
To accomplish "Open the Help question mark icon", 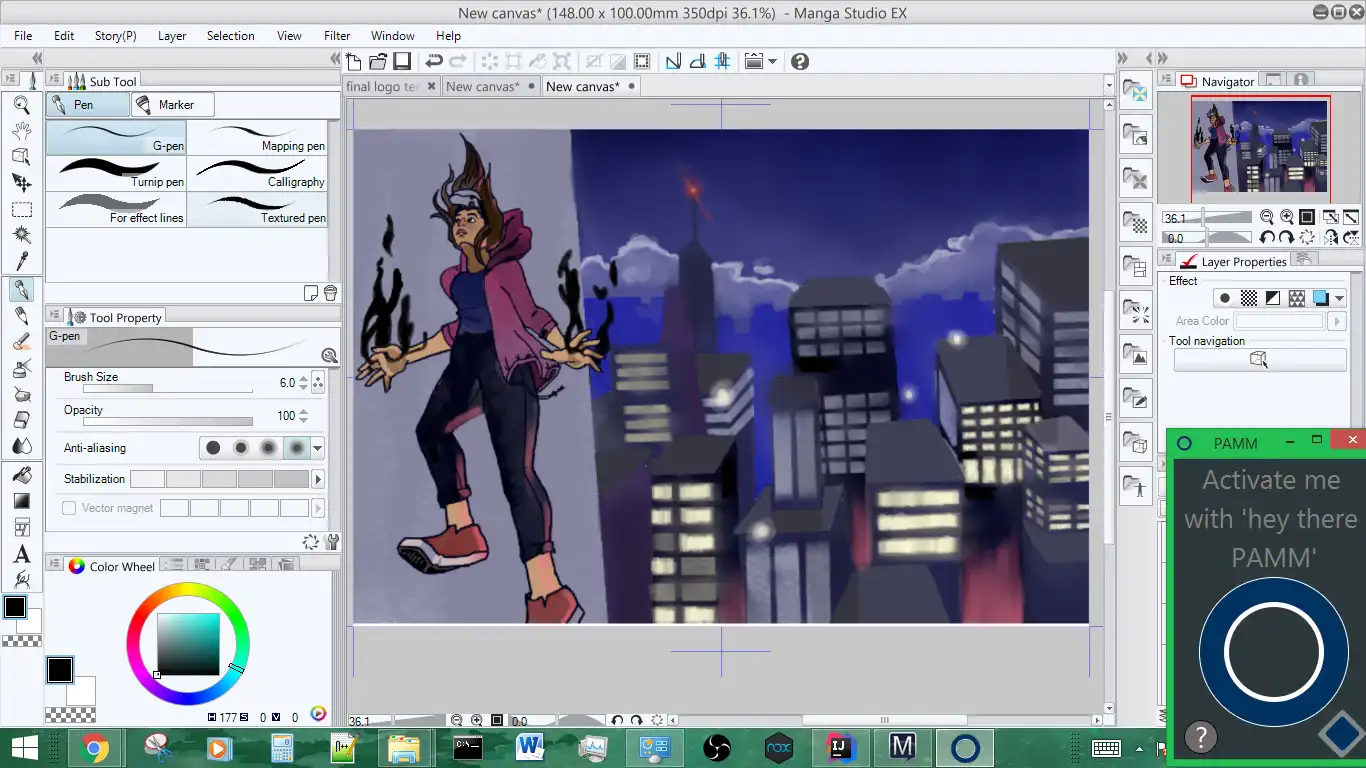I will [x=799, y=62].
